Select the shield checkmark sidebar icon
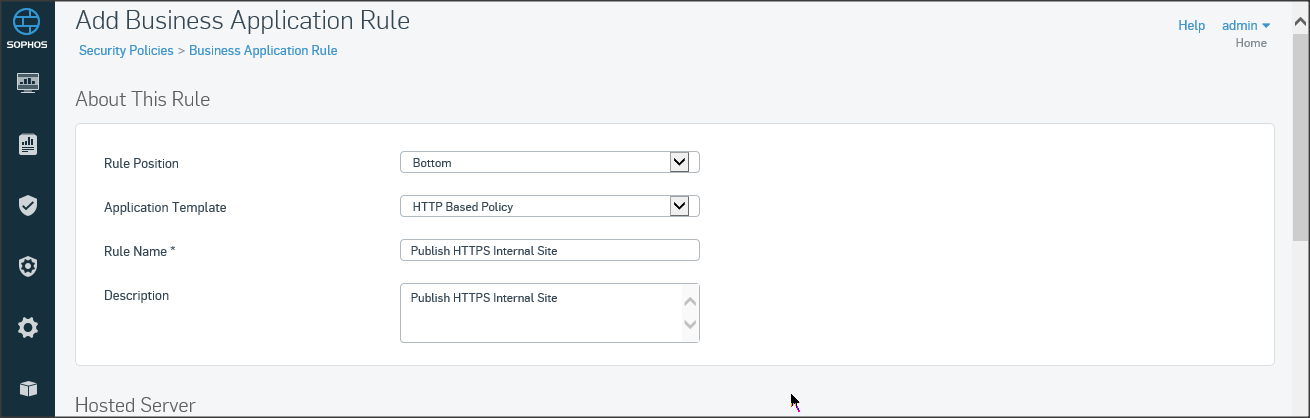Viewport: 1310px width, 418px height. [x=28, y=206]
